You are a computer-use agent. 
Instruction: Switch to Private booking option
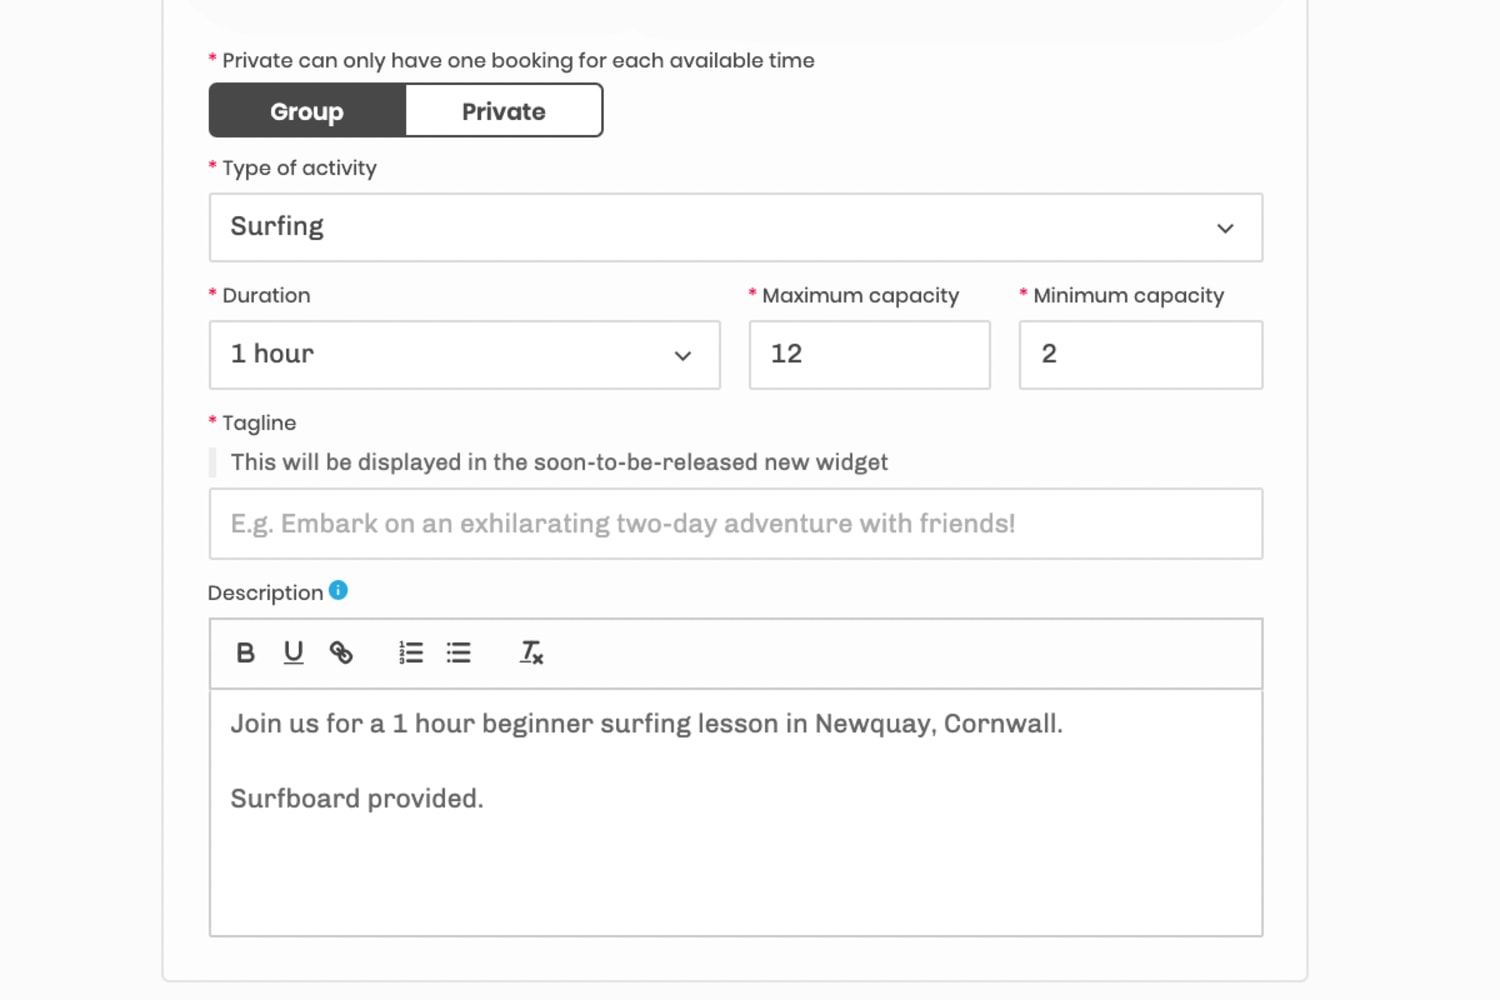coord(504,111)
